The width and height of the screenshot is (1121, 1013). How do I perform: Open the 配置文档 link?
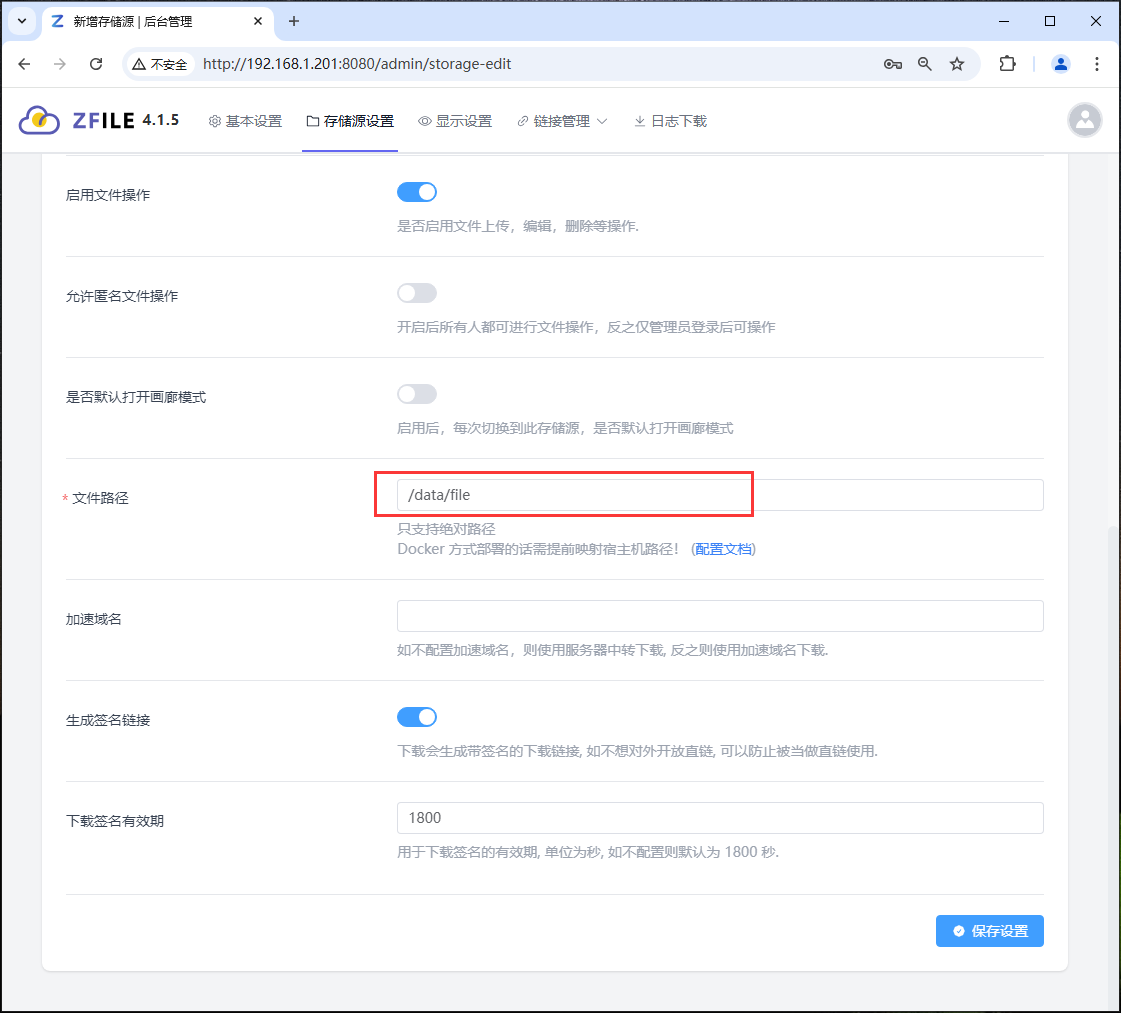point(723,549)
